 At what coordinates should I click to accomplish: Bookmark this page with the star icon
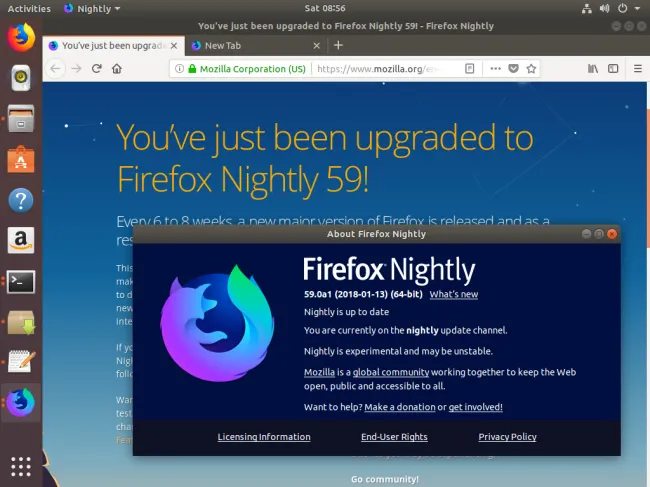[531, 69]
